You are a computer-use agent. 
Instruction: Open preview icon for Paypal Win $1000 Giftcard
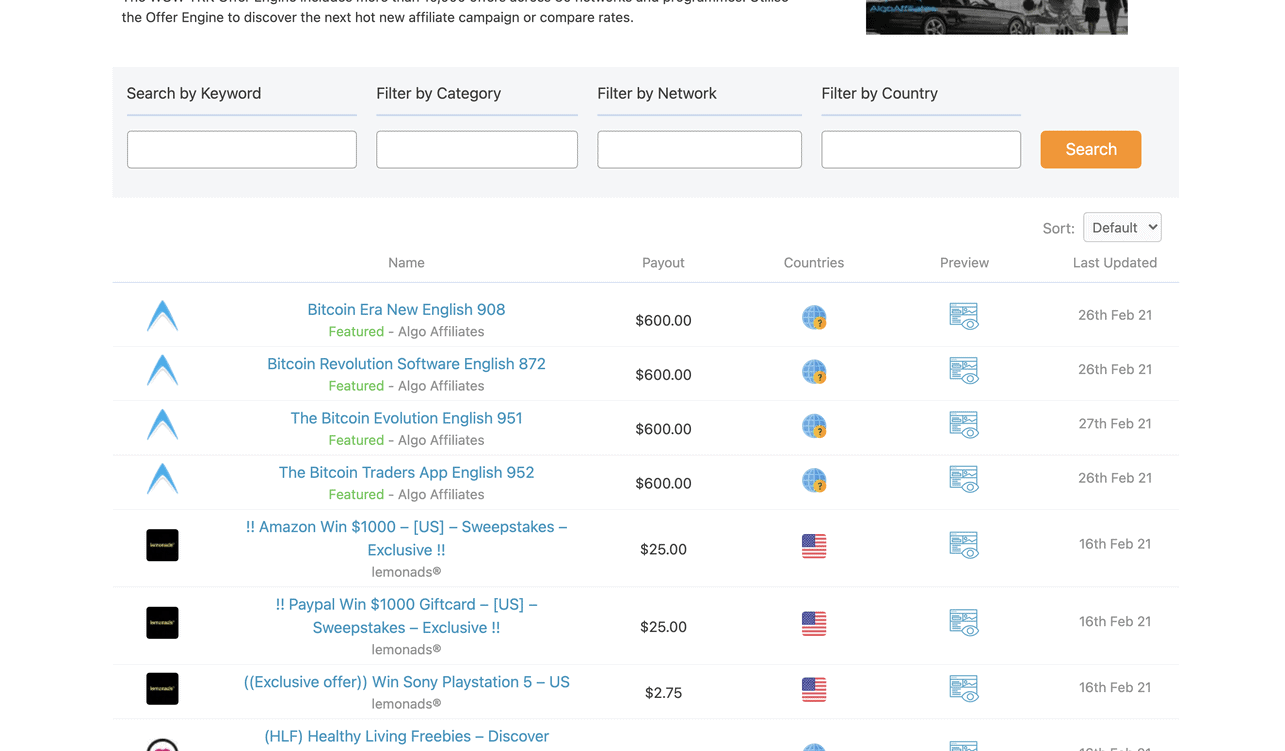pyautogui.click(x=964, y=622)
